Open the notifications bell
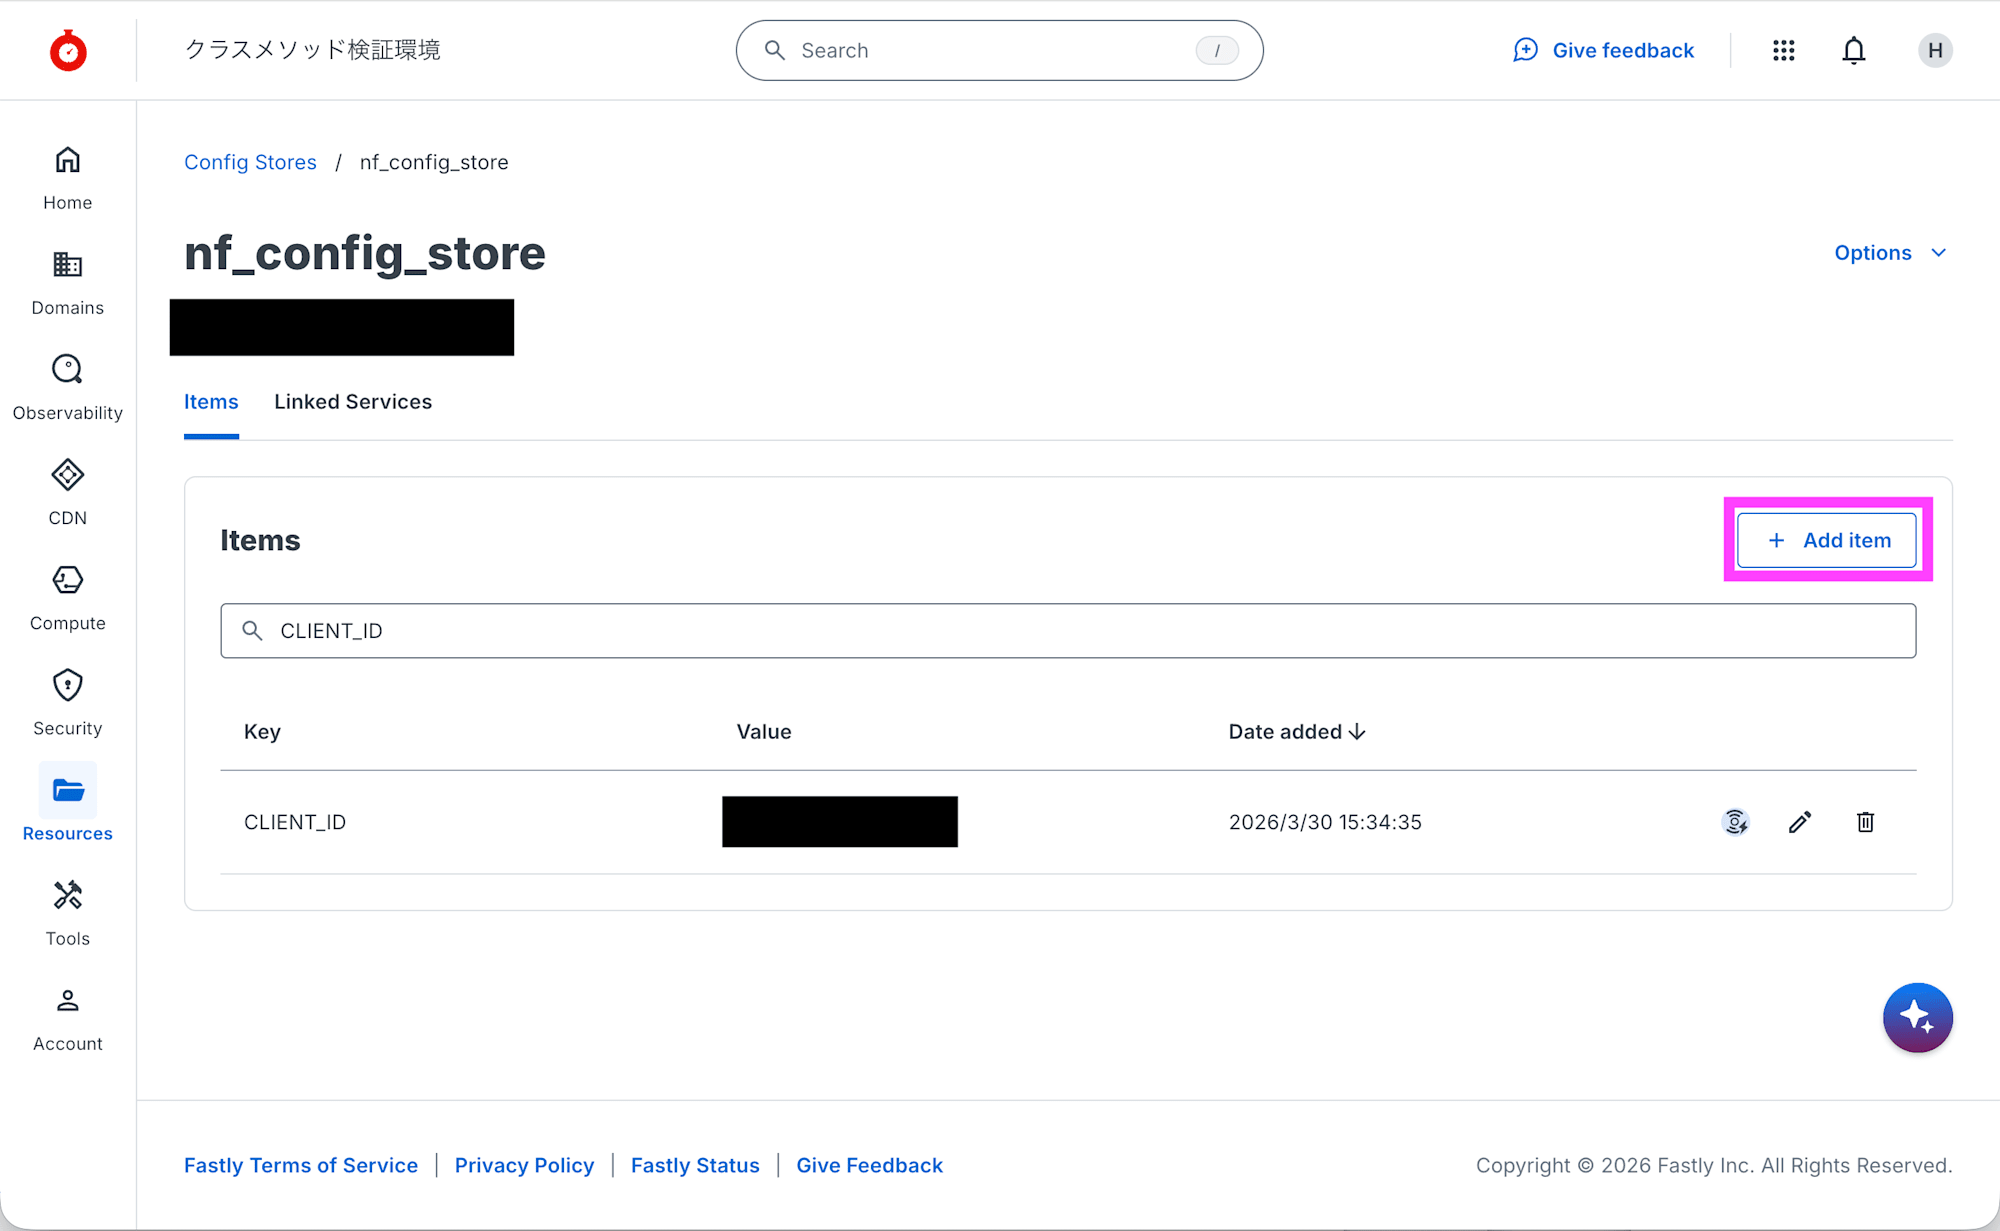 click(1853, 50)
